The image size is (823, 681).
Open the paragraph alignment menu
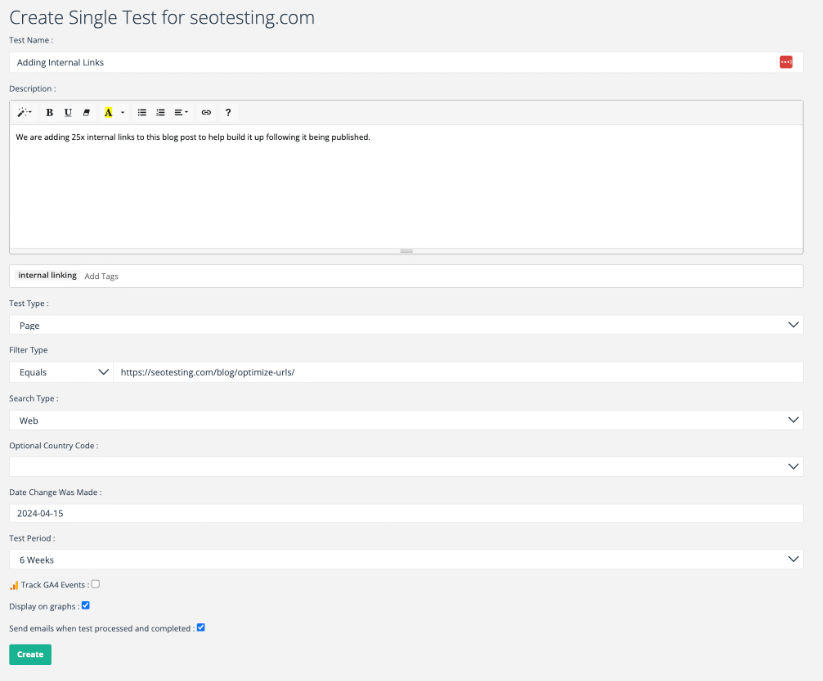pos(181,112)
